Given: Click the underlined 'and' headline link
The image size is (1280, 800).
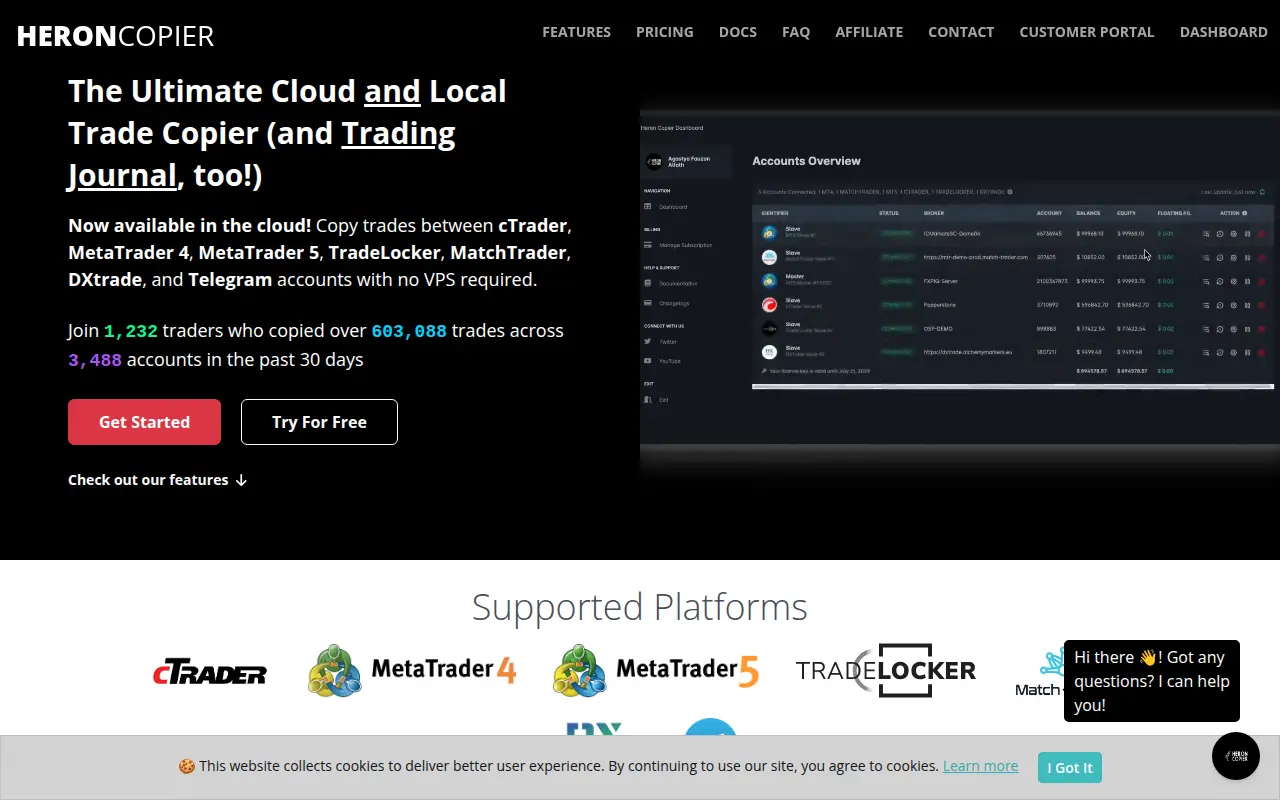Looking at the screenshot, I should tap(392, 91).
